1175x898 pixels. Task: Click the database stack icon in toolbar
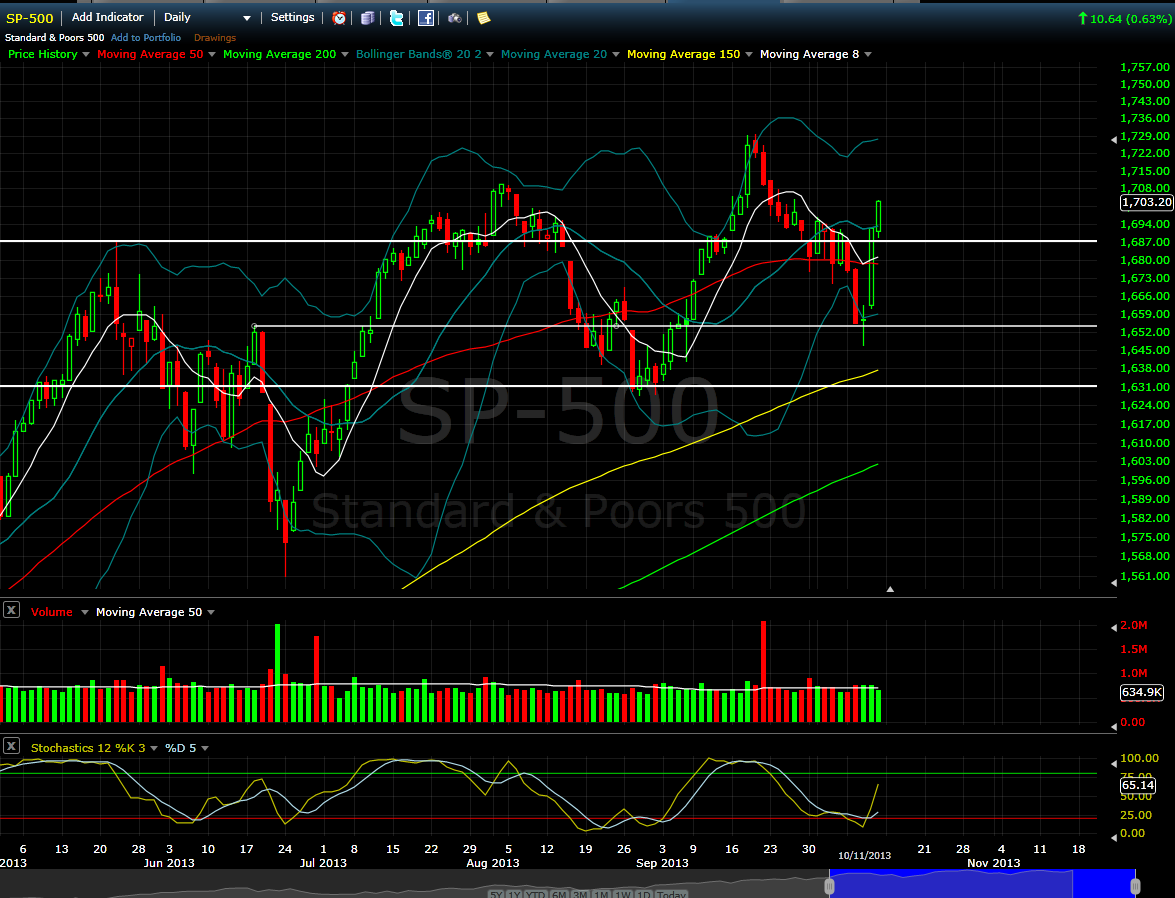(367, 18)
